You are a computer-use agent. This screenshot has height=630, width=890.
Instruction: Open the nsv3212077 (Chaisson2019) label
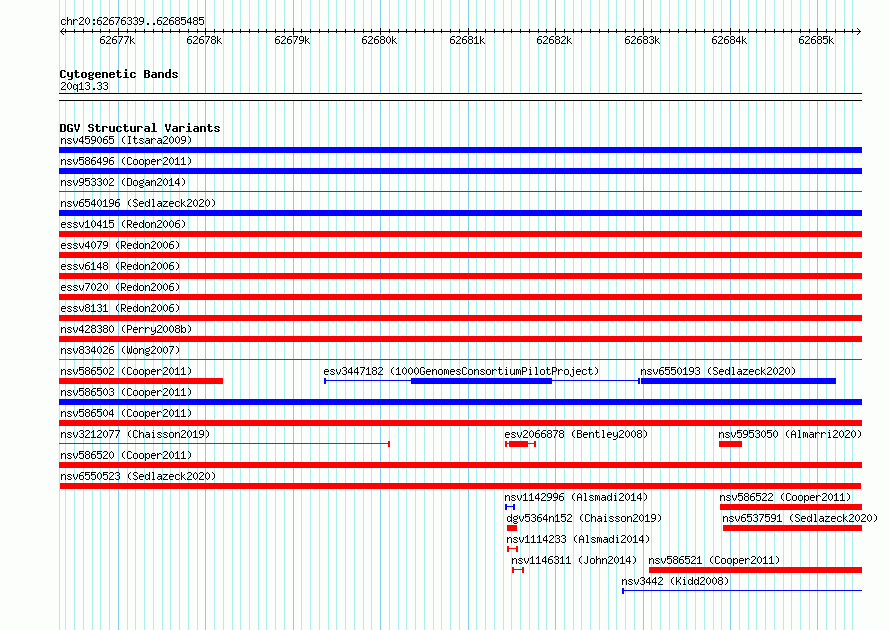point(135,434)
